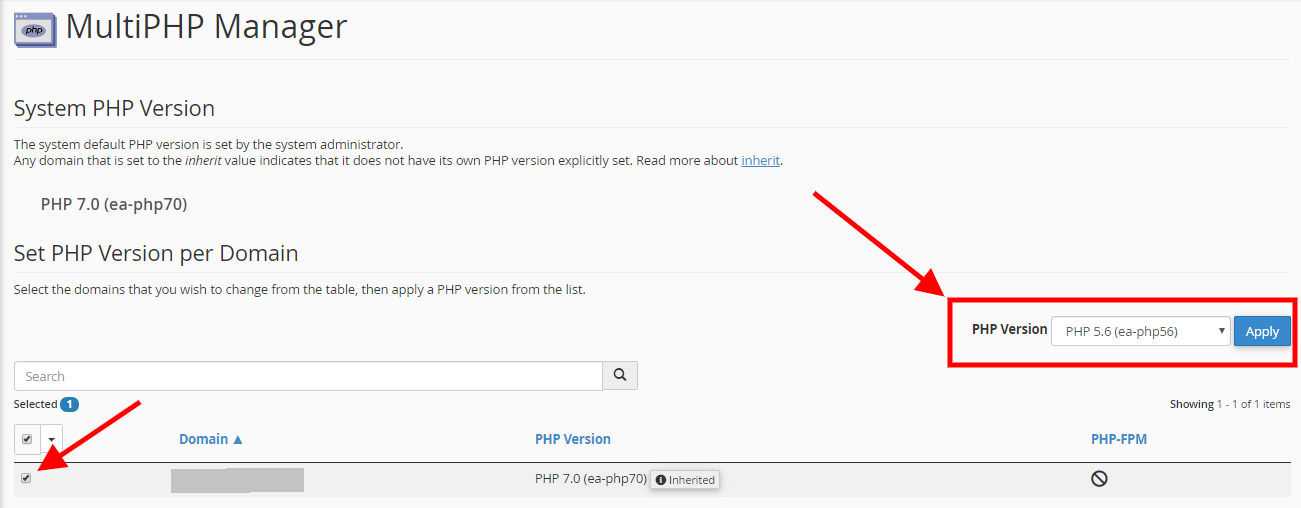
Task: Toggle the select-all checkbox in table header
Action: (x=26, y=439)
